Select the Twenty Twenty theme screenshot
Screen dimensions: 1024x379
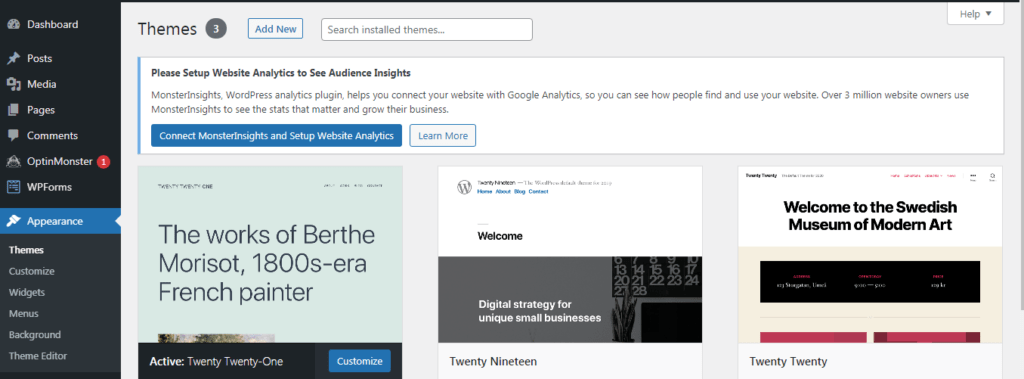point(870,254)
